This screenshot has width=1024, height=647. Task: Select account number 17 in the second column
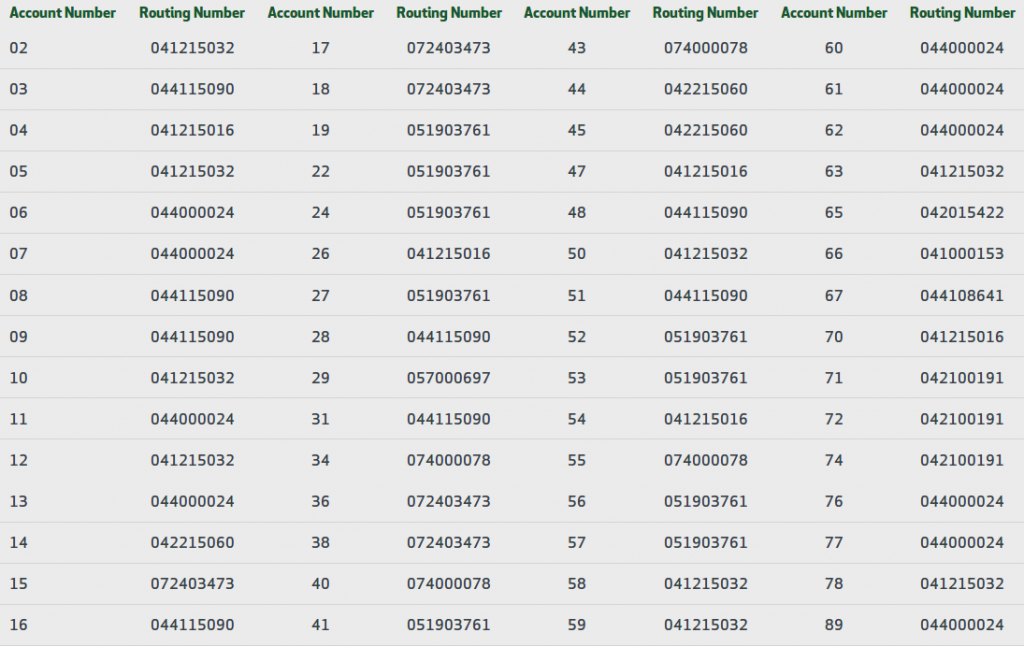(321, 47)
